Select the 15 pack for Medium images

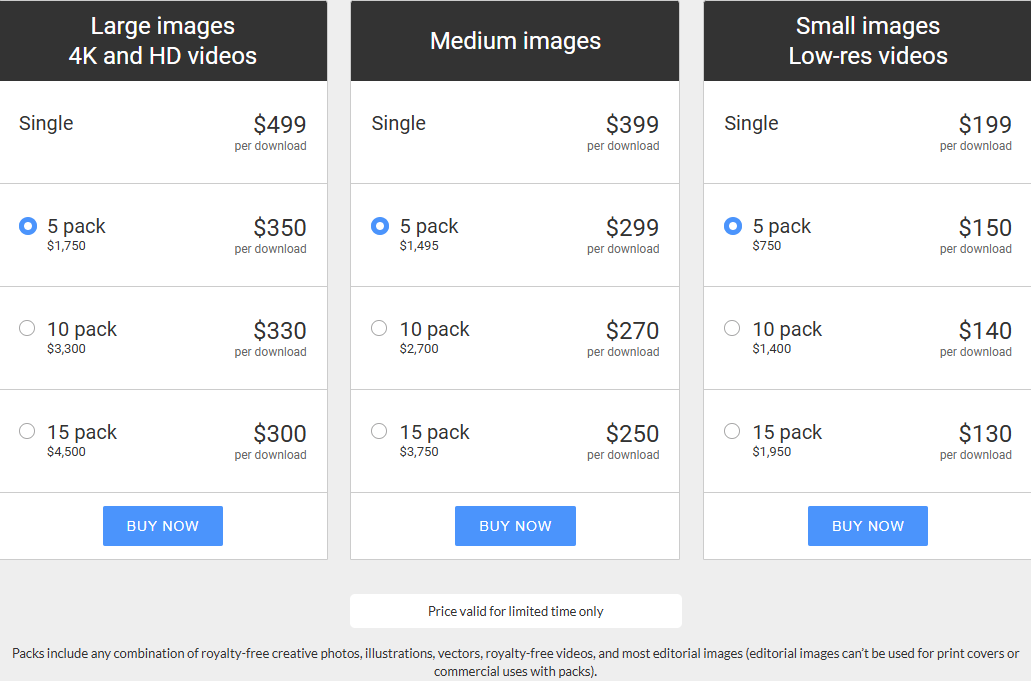[x=379, y=431]
